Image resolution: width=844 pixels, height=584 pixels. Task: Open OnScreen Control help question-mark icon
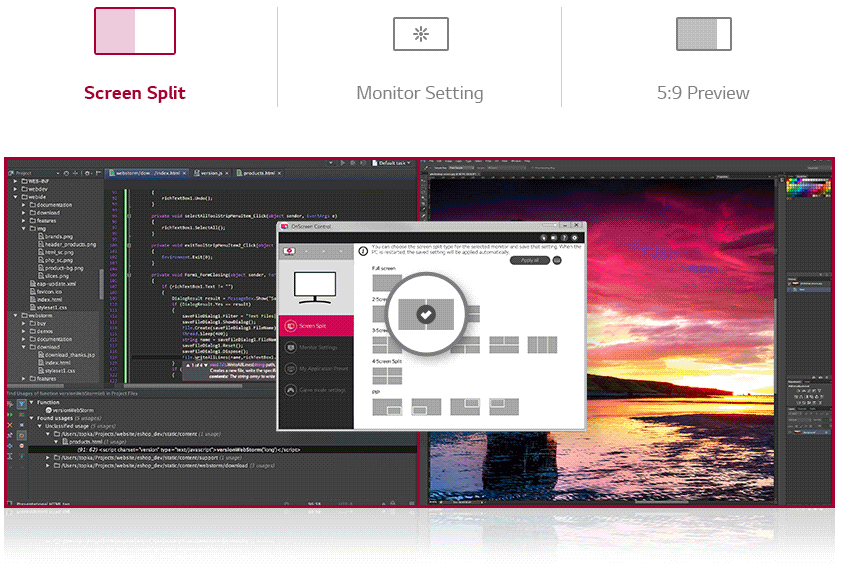tap(564, 237)
